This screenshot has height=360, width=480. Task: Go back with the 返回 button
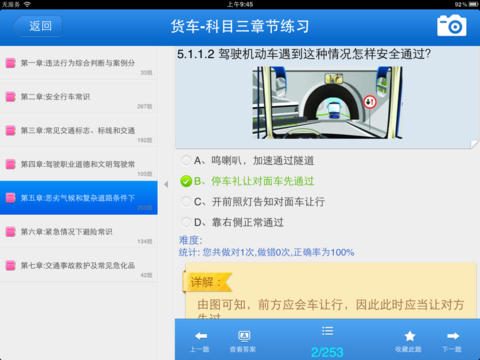coord(39,26)
